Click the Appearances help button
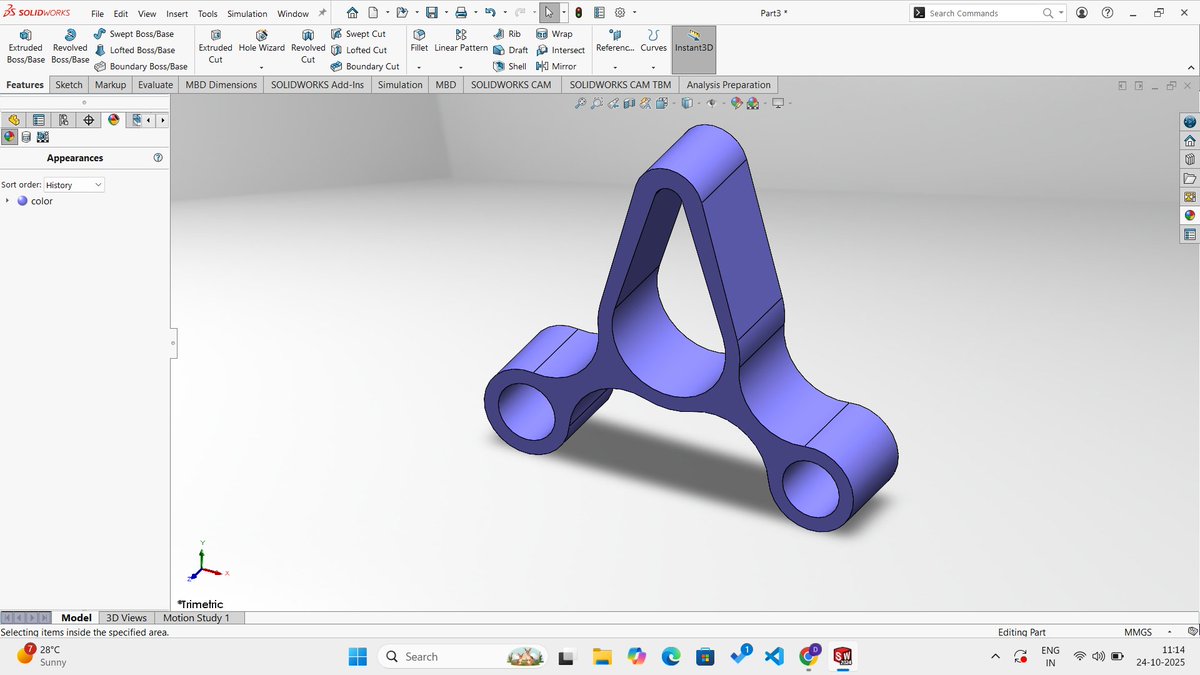Screen dimensions: 1200x675 pyautogui.click(x=158, y=158)
